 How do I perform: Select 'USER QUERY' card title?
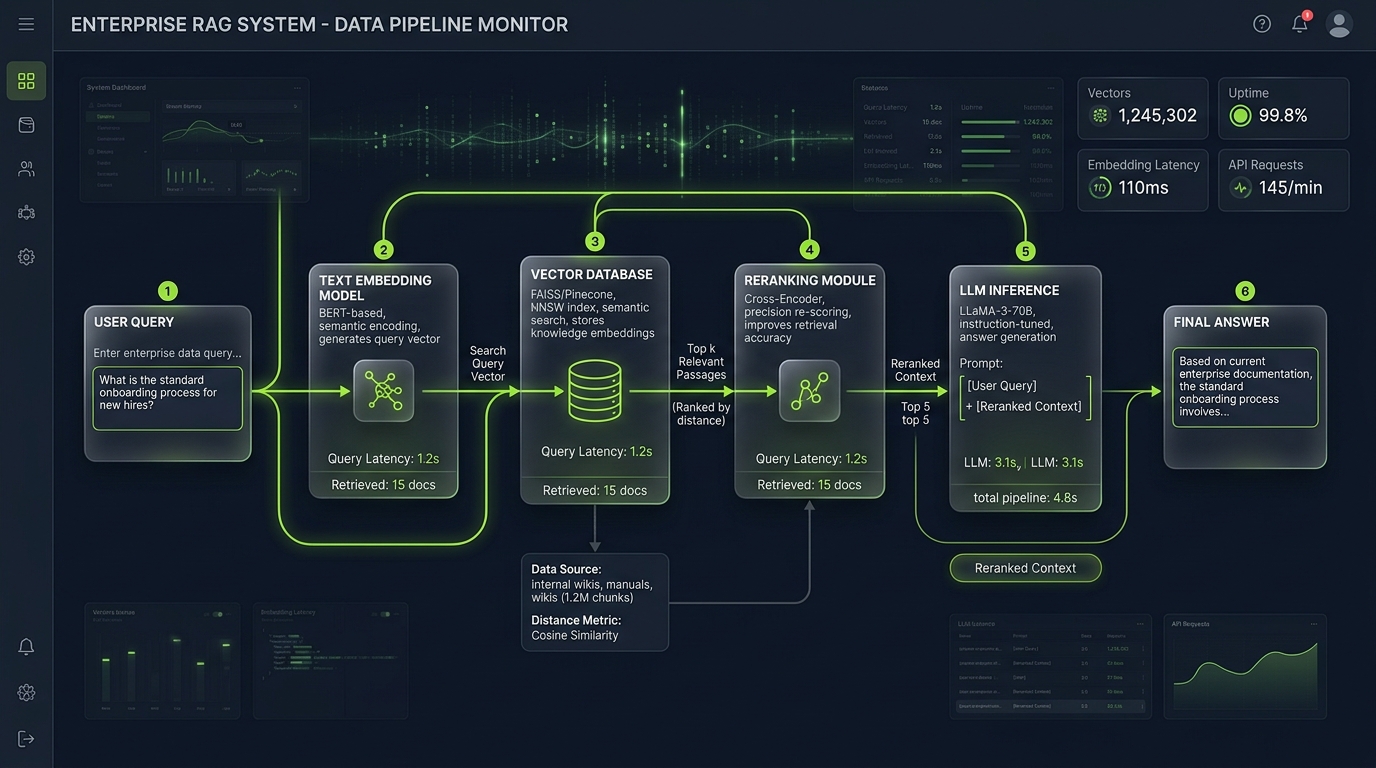[x=134, y=322]
